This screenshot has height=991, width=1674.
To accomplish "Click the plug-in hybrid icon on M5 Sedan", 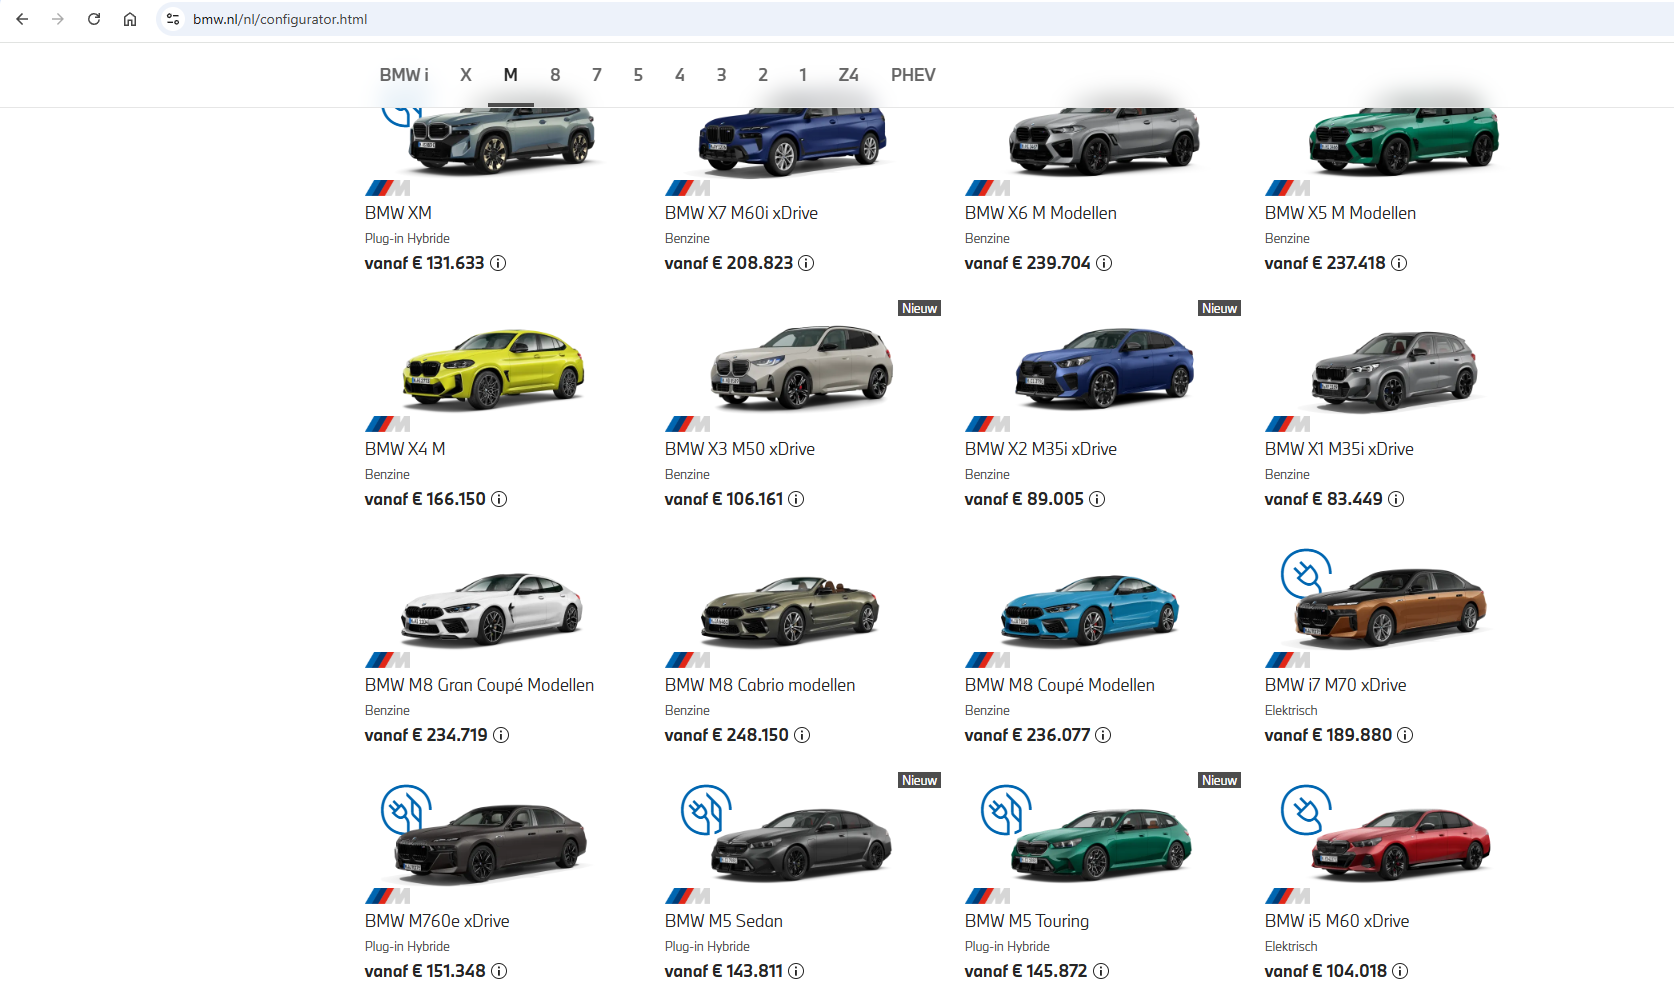I will (706, 810).
